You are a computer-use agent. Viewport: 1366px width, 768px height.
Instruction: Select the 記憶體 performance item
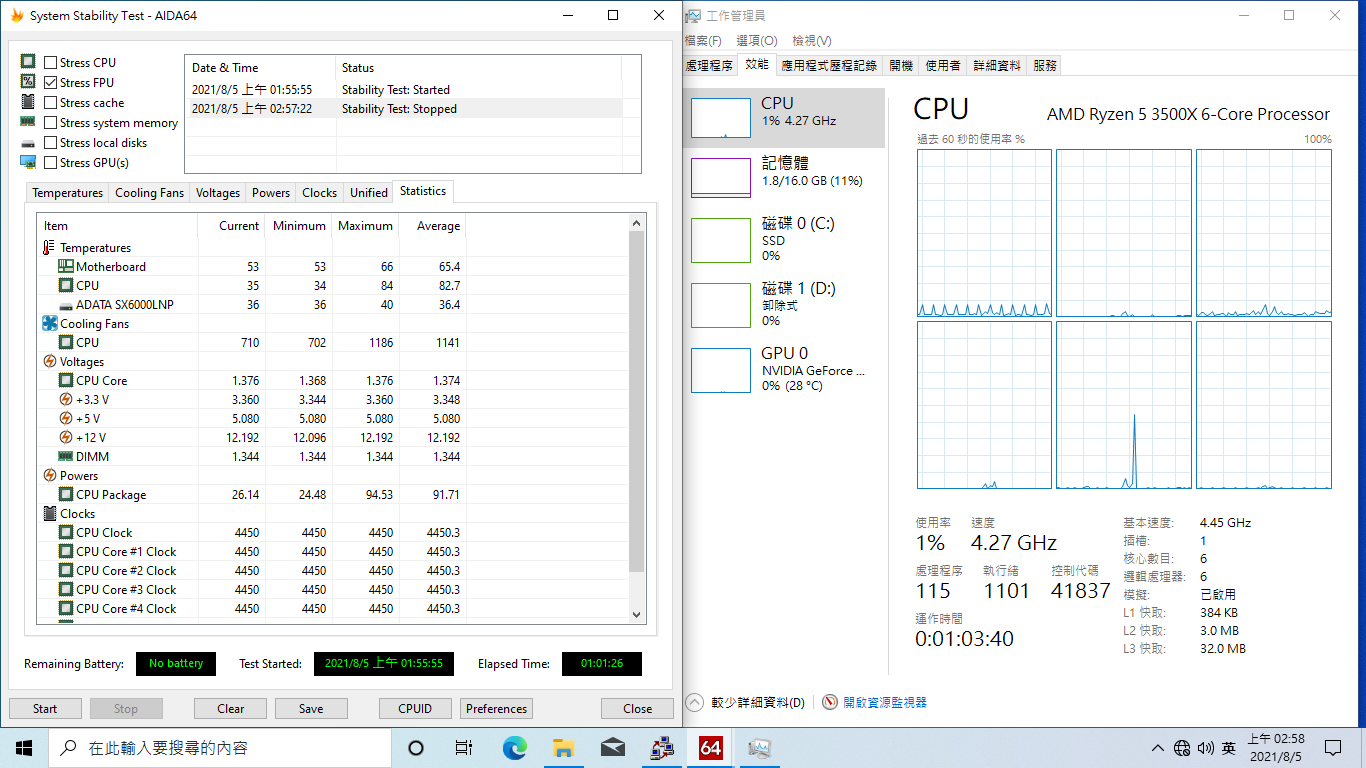point(786,176)
